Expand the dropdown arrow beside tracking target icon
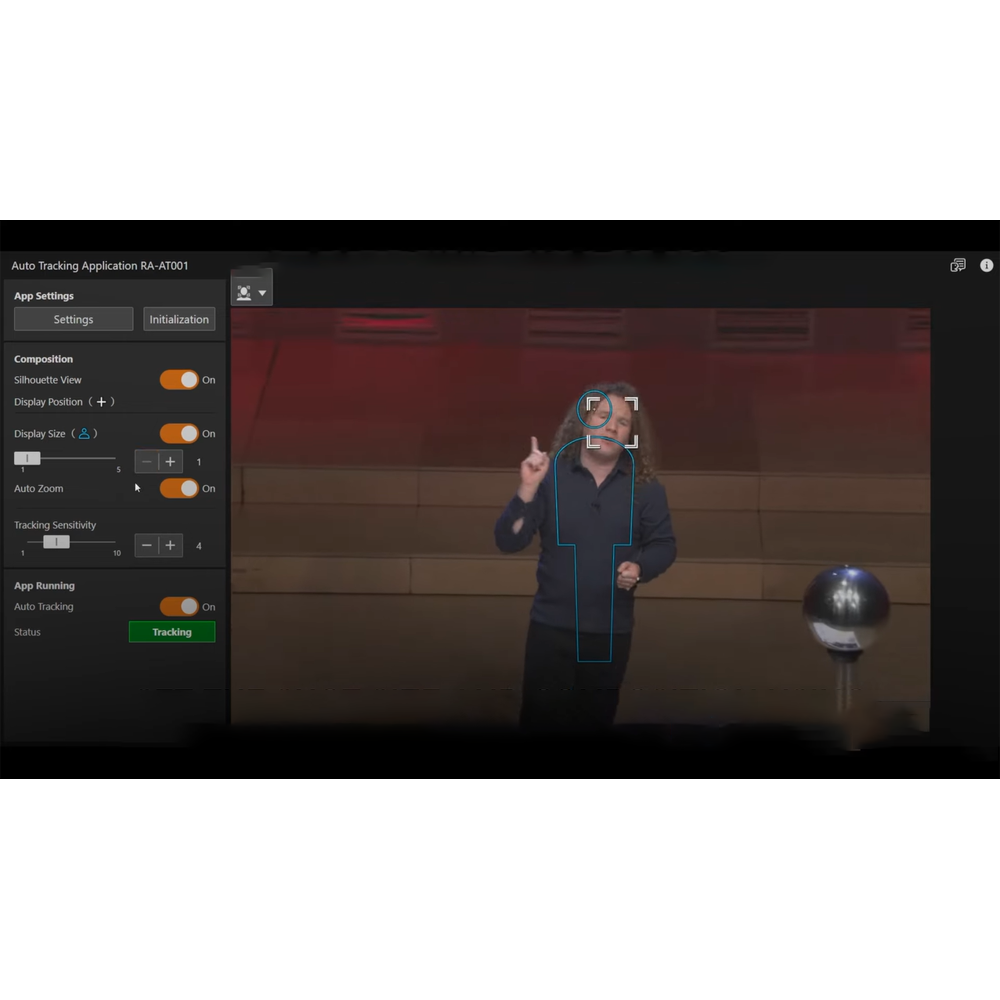The width and height of the screenshot is (1000, 1000). 262,293
